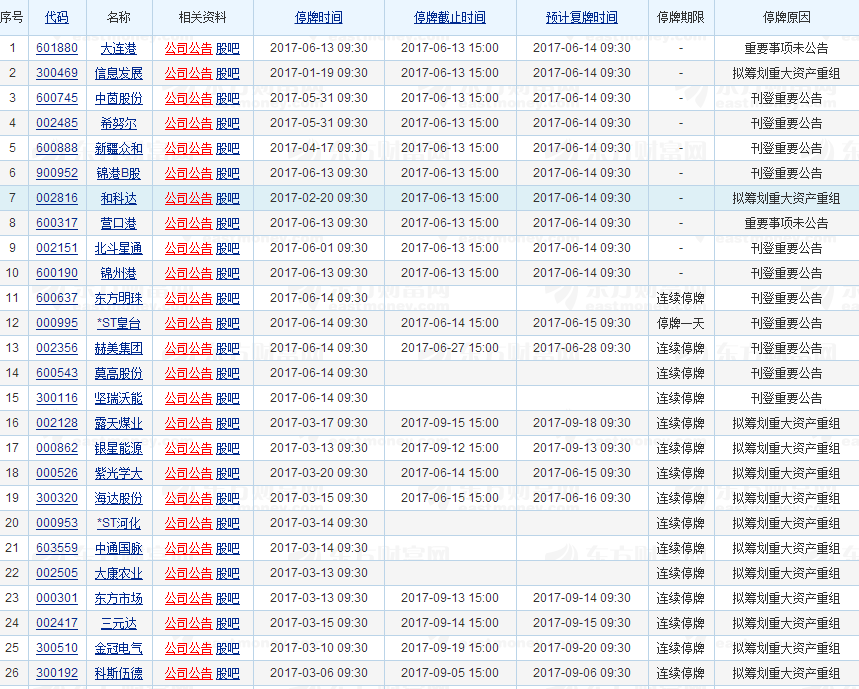Open 股吧 for 大康农业 row
This screenshot has width=859, height=689.
(x=227, y=573)
